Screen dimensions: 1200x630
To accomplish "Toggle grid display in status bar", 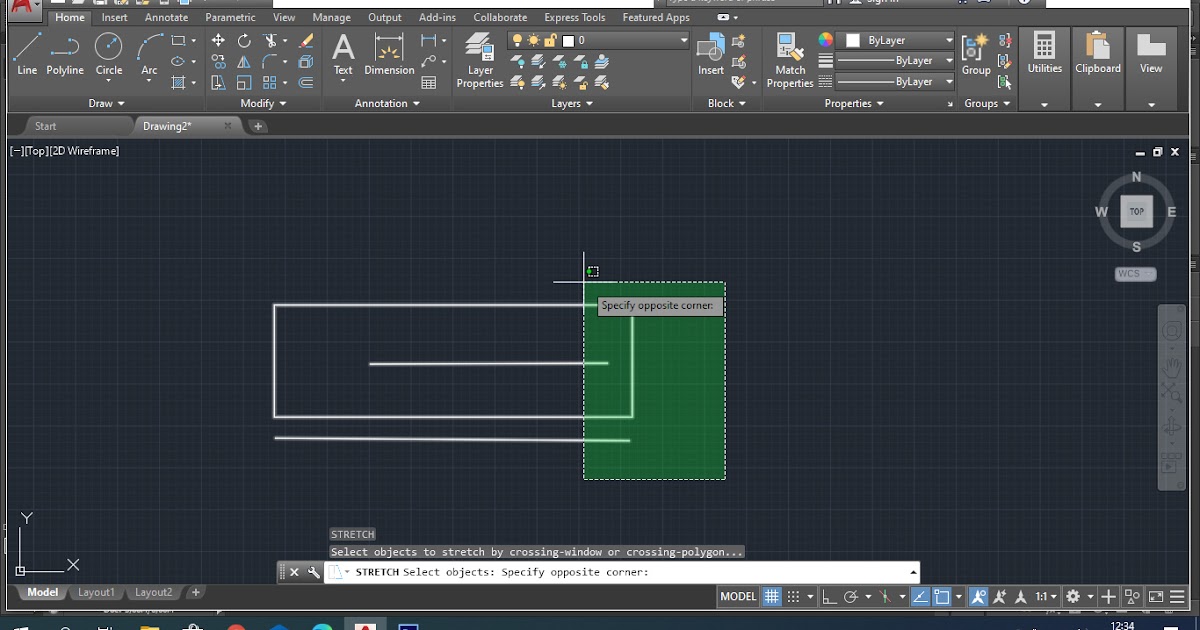I will tap(772, 597).
